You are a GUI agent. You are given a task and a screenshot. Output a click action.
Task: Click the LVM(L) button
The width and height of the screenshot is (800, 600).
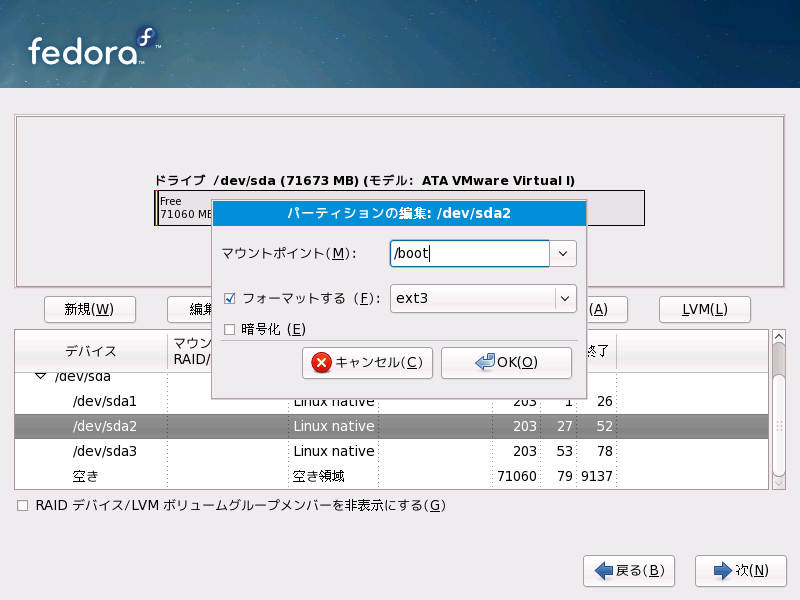705,309
